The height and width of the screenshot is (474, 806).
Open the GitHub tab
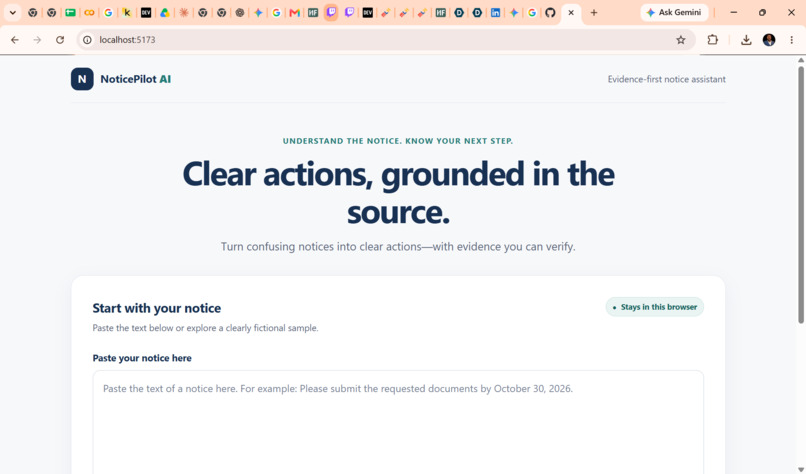(551, 12)
